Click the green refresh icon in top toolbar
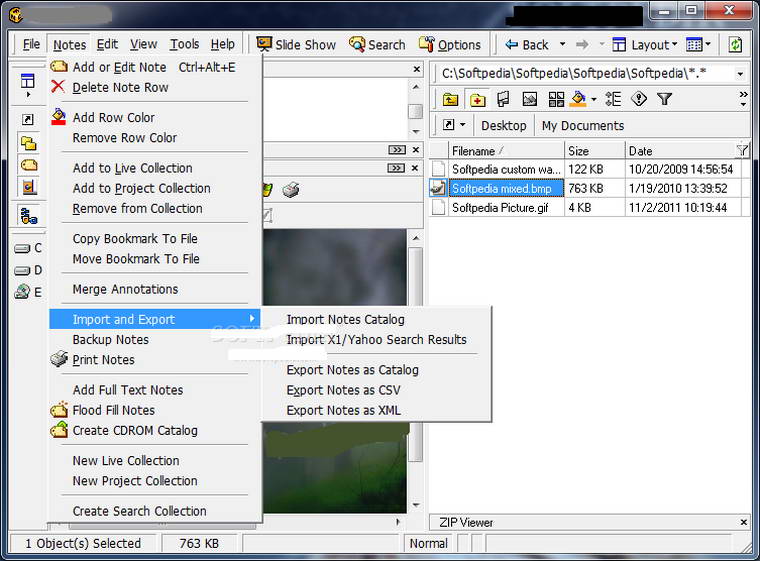This screenshot has width=760, height=561. (735, 45)
